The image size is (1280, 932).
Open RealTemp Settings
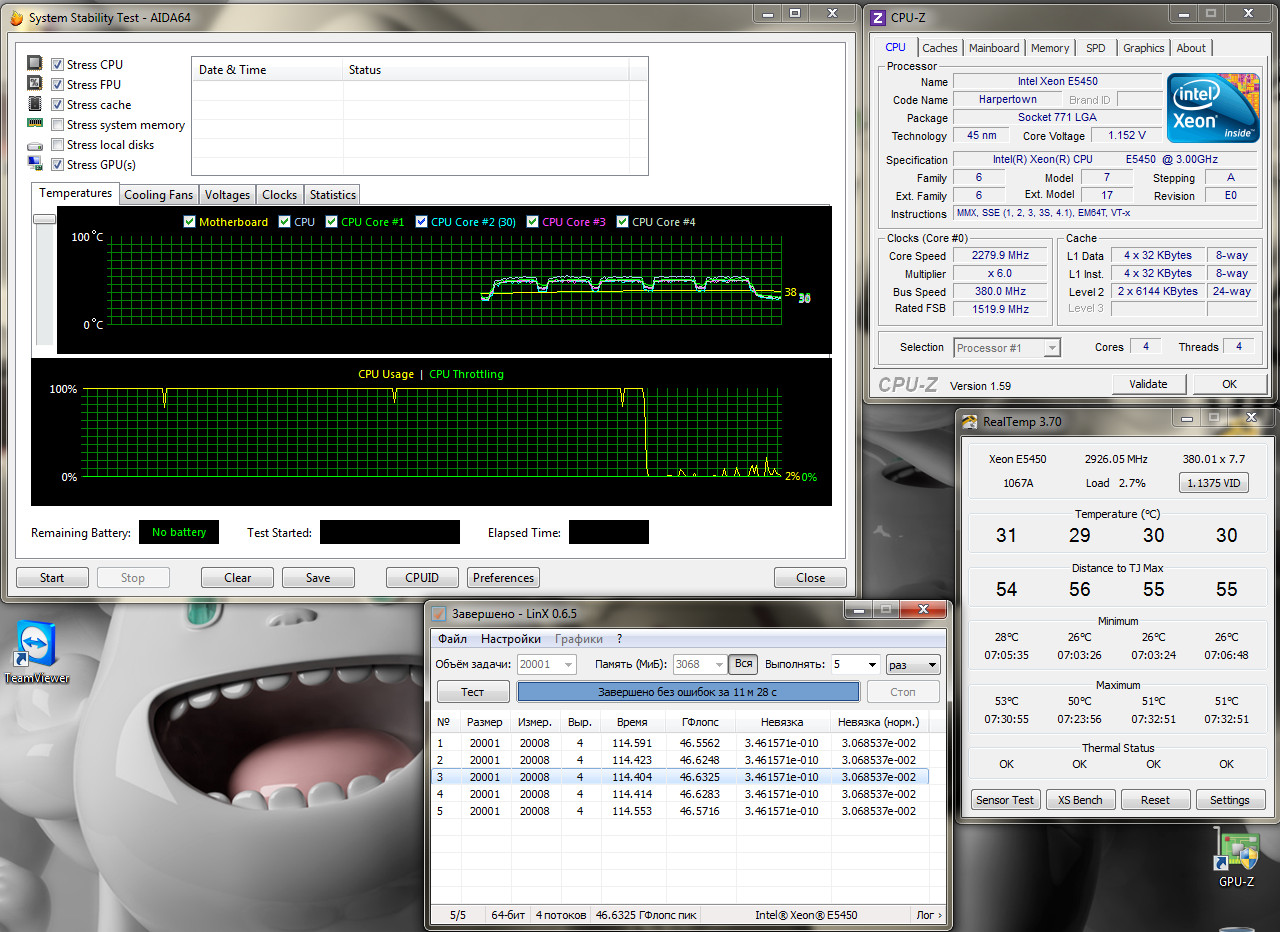coord(1229,800)
